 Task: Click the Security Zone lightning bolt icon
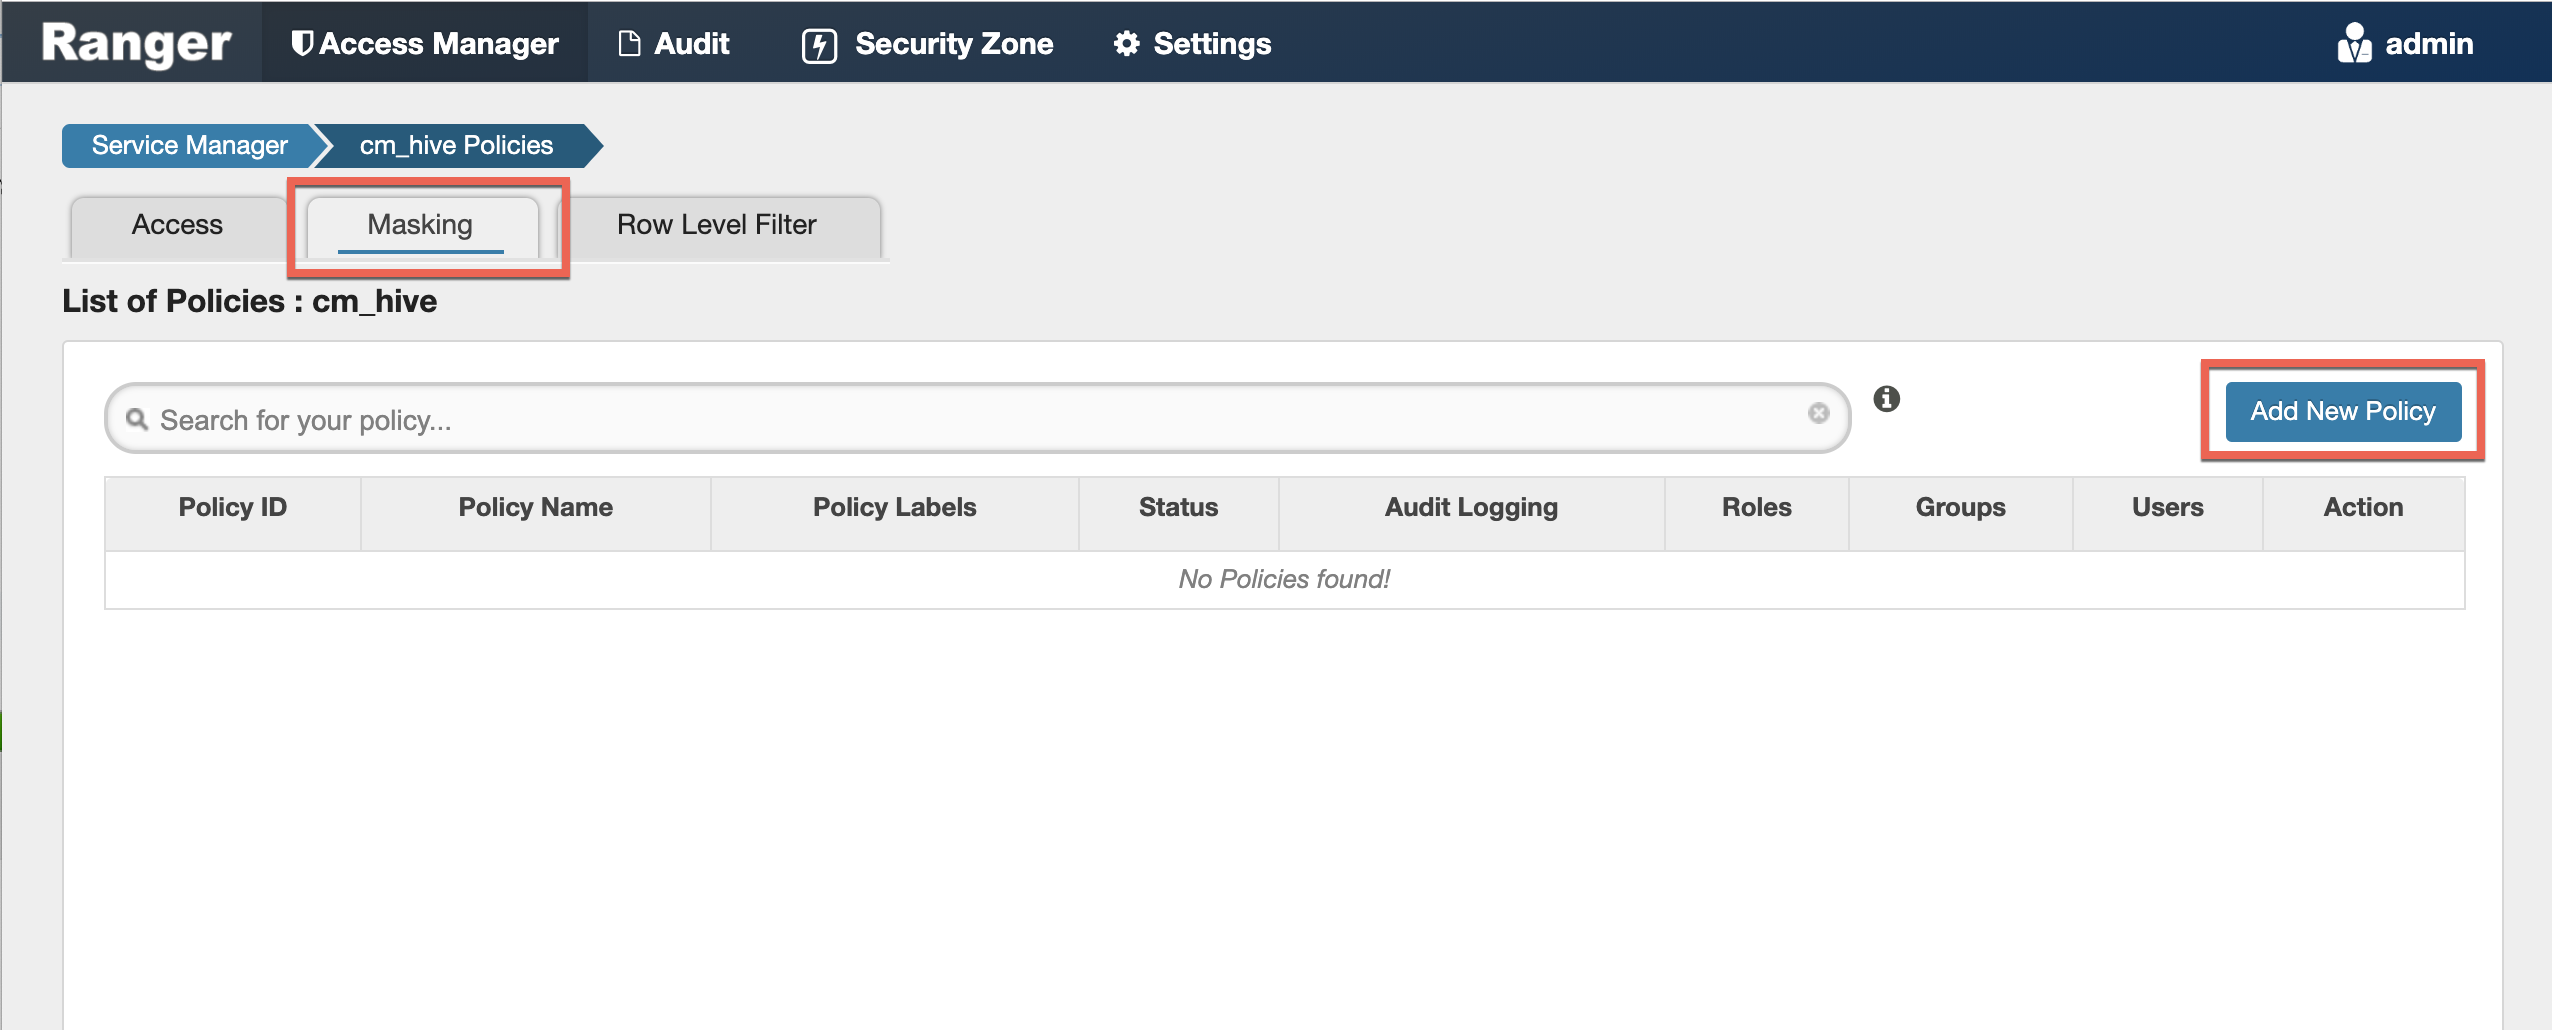click(819, 45)
